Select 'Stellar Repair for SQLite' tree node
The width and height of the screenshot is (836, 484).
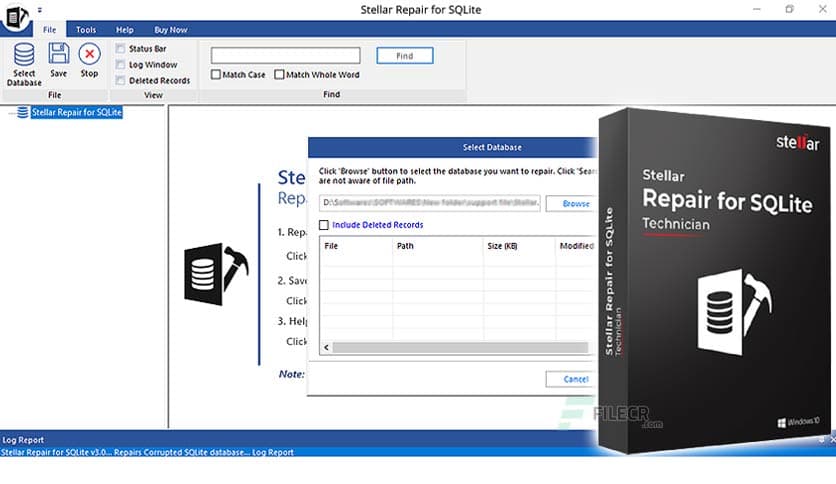coord(77,112)
